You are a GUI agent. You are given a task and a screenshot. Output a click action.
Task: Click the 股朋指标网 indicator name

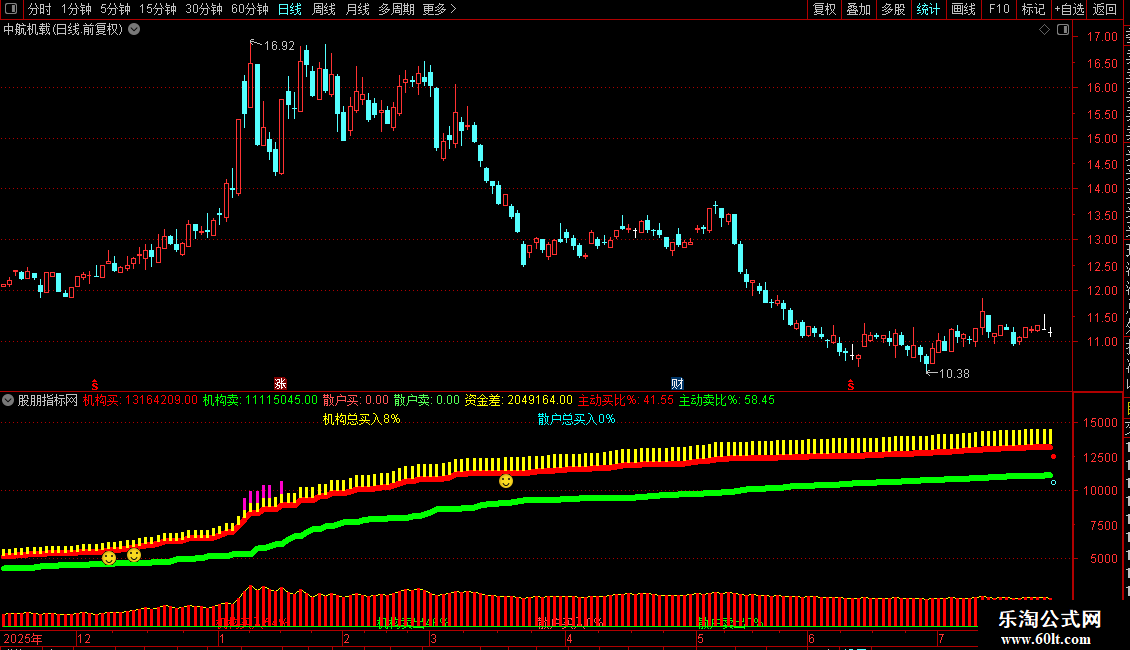(x=48, y=400)
